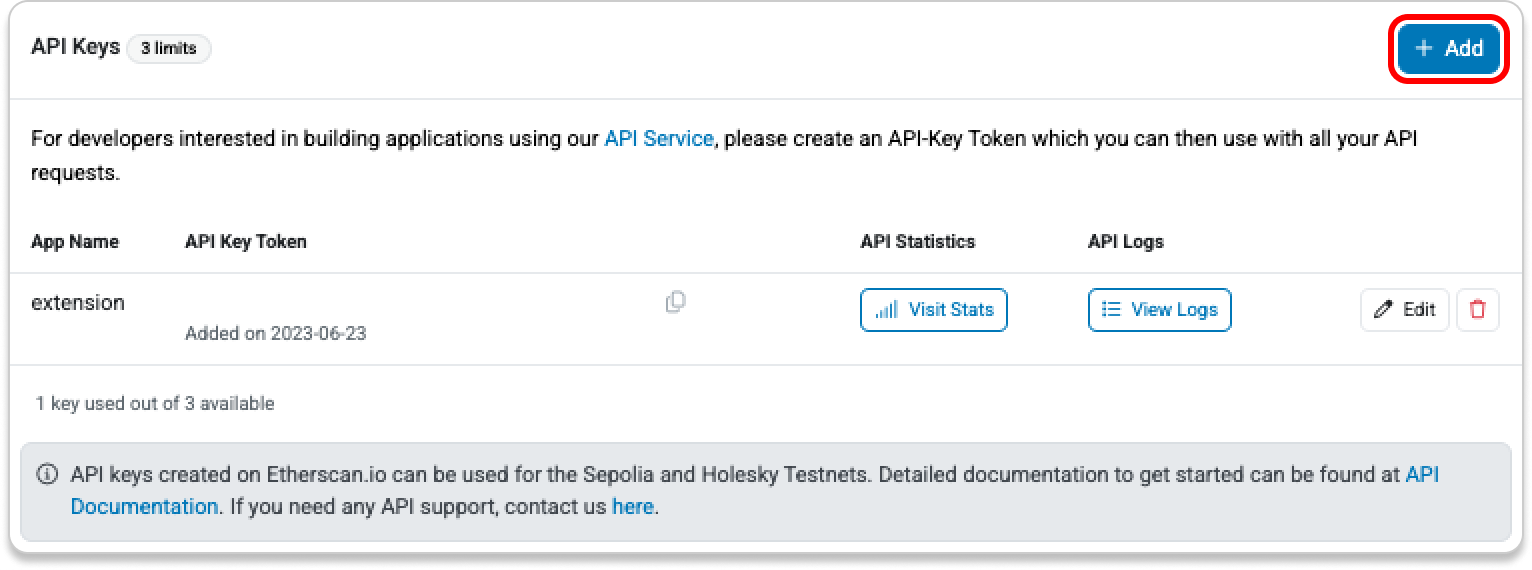
Task: Click the API Logs column header
Action: [x=1125, y=241]
